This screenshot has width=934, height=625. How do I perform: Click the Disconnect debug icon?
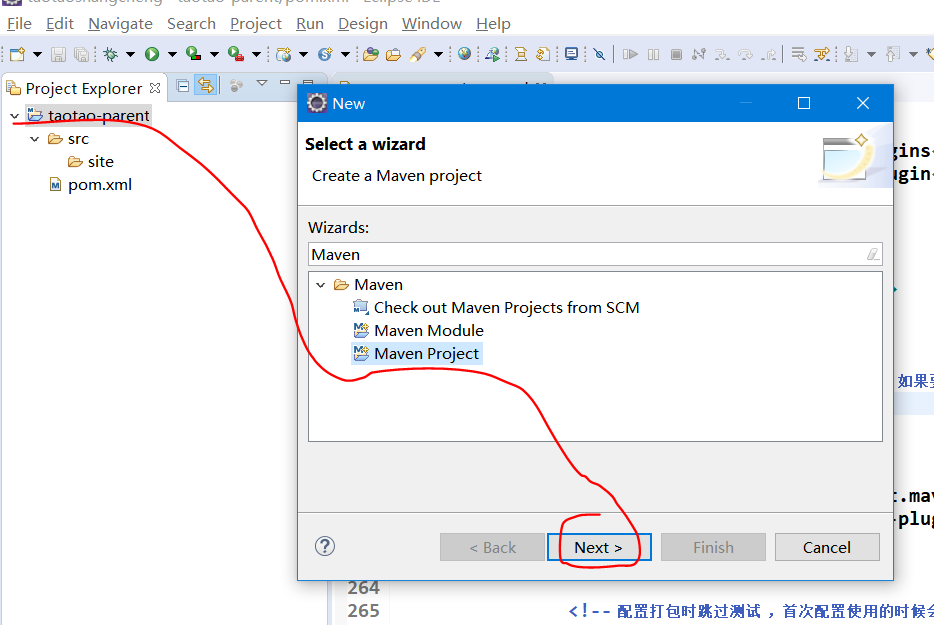coord(699,54)
